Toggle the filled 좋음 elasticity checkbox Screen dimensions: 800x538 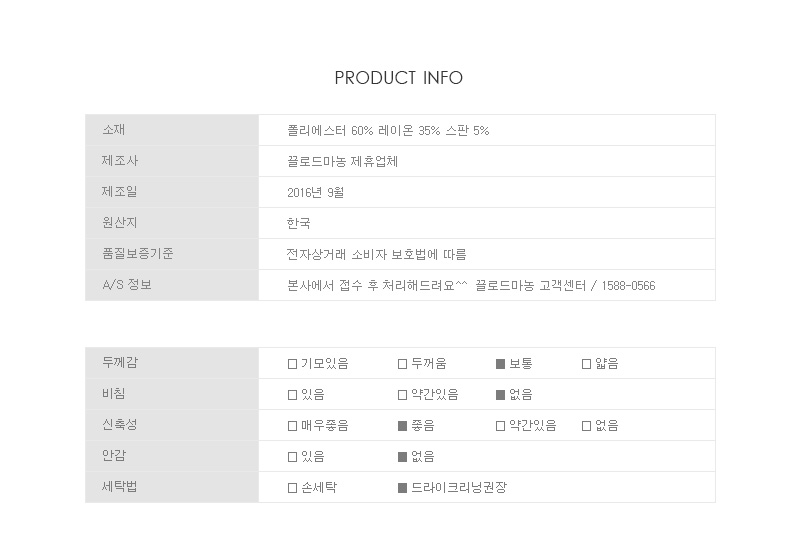[402, 426]
